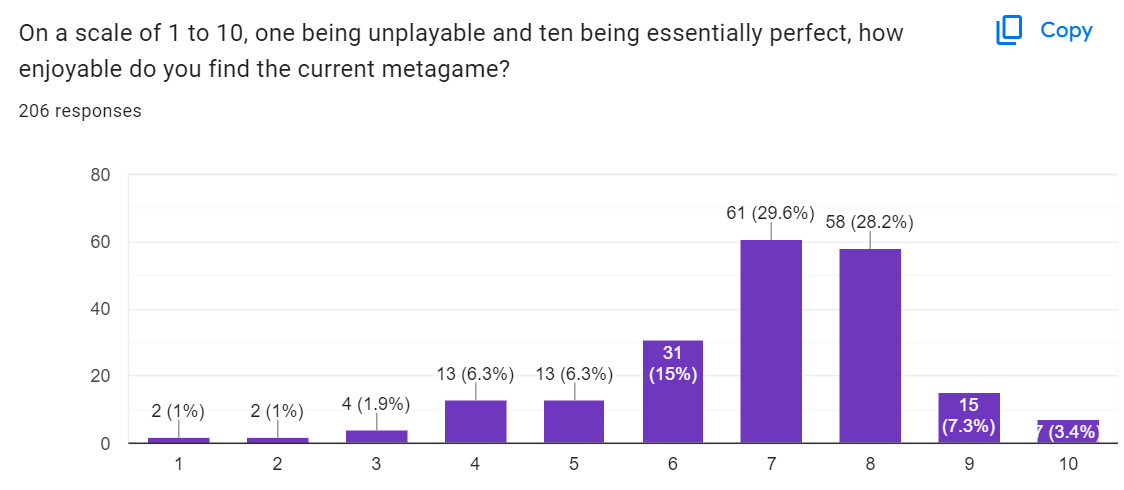The width and height of the screenshot is (1124, 490).
Task: Click the 31 (15%) label inside bar
Action: (x=673, y=362)
